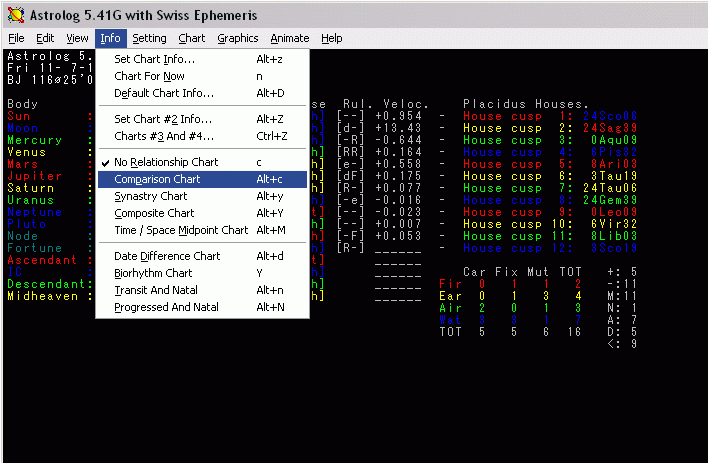Choose Set Chart Info... entry

(x=202, y=59)
